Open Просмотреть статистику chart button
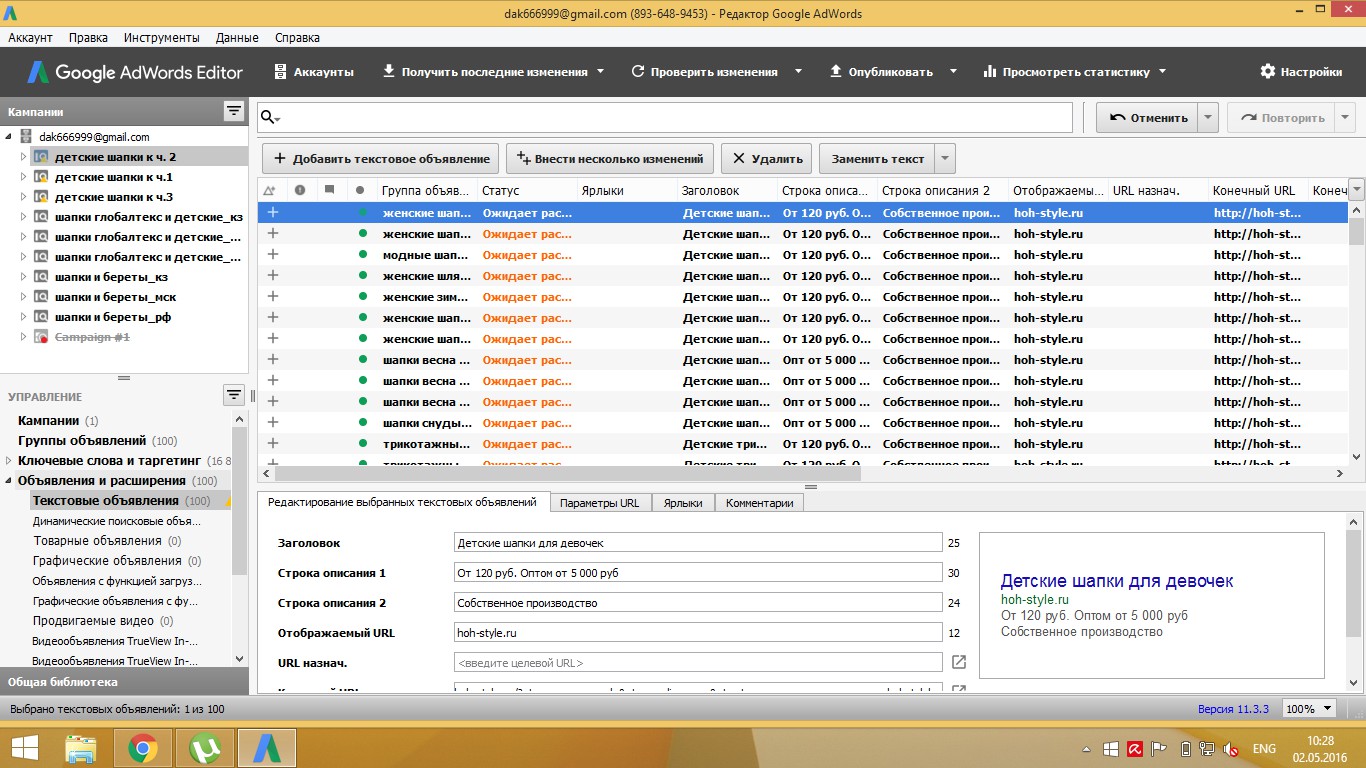The image size is (1366, 768). 1066,72
